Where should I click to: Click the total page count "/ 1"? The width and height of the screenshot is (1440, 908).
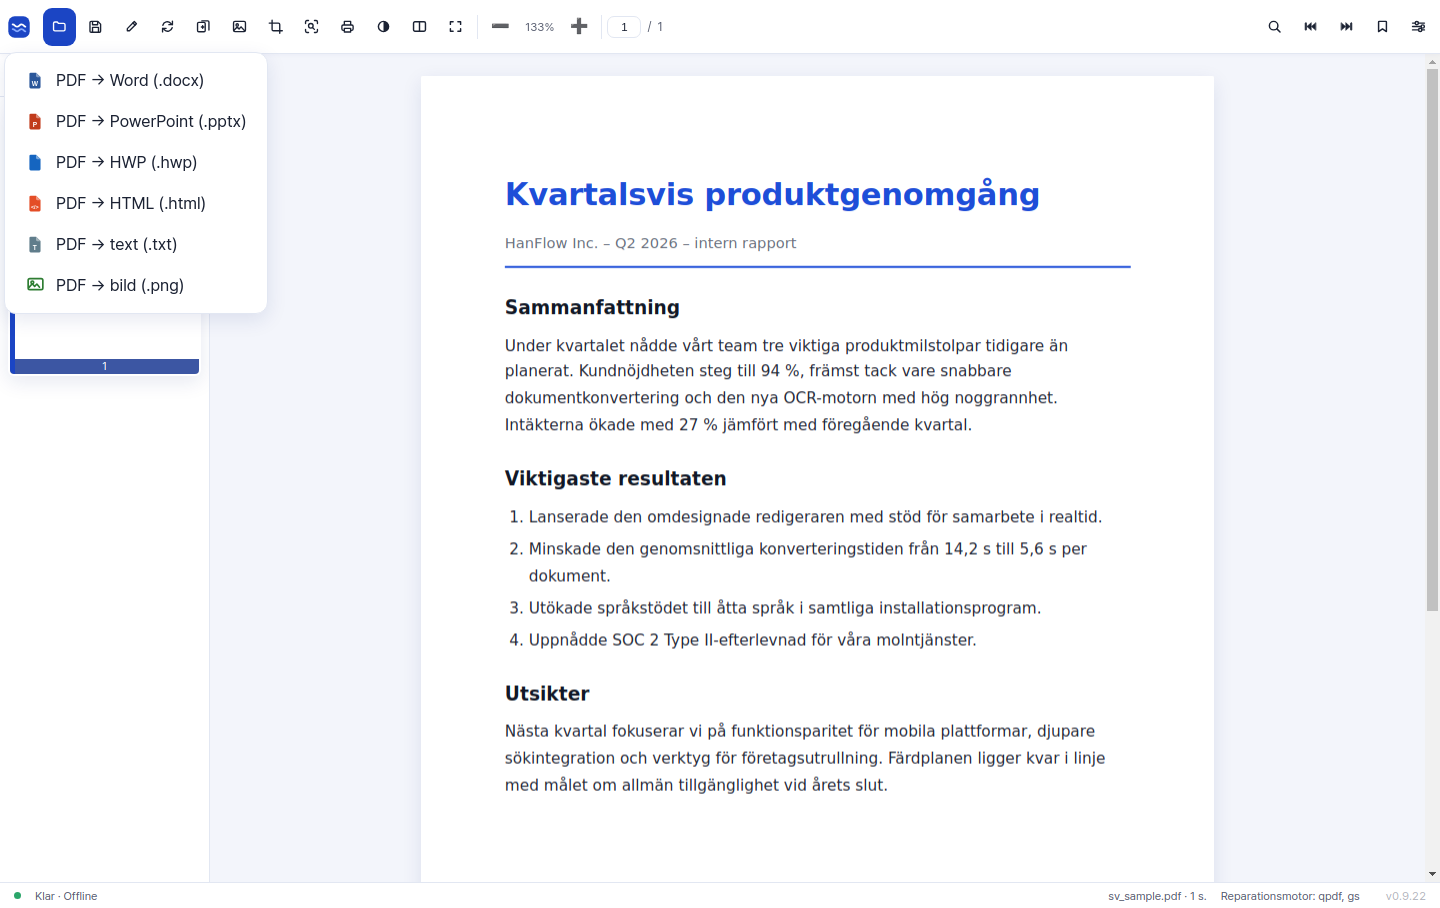pos(655,27)
